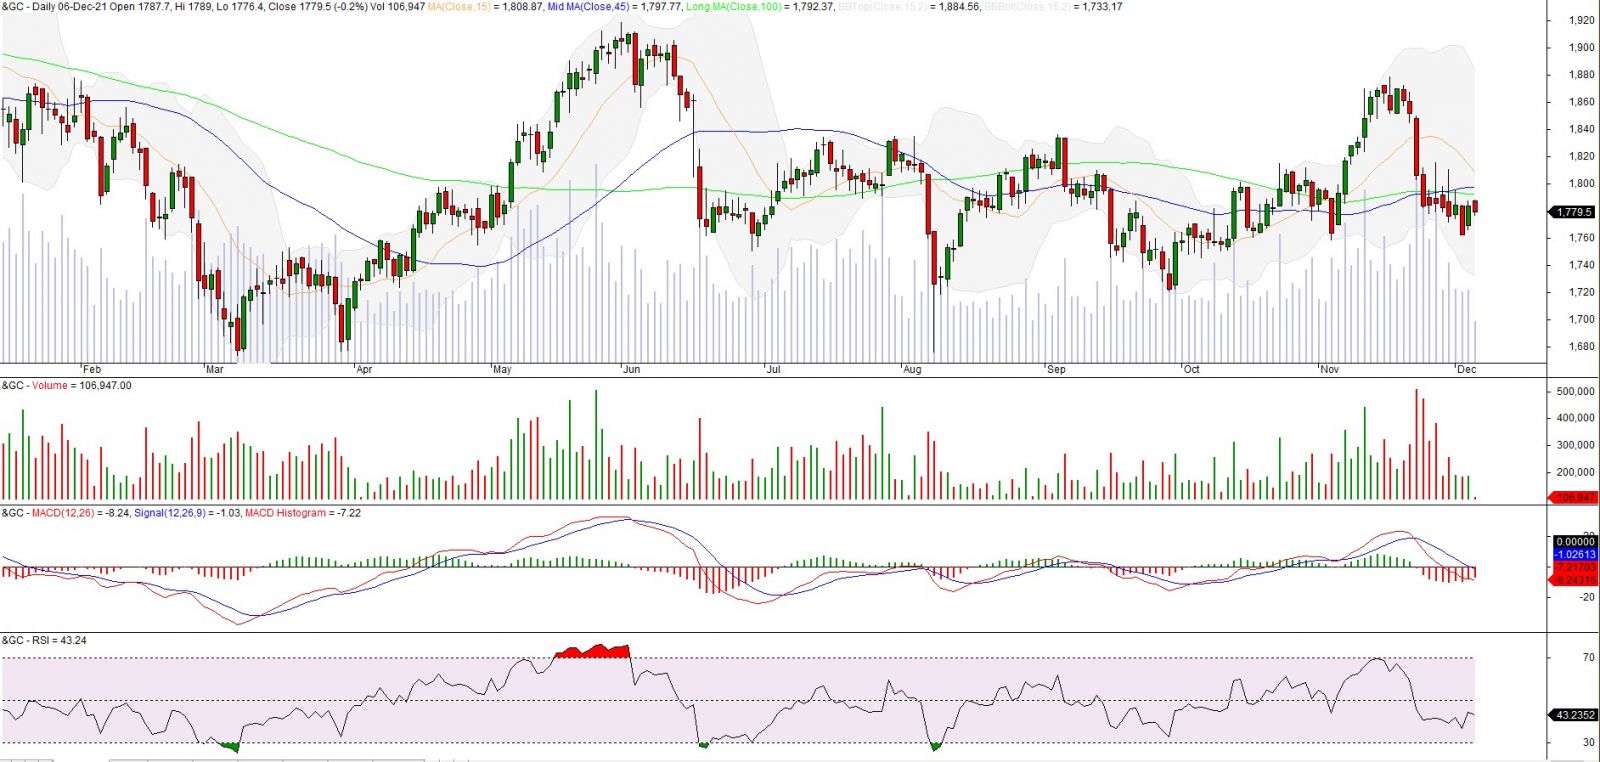1600x762 pixels.
Task: Click the Aug marker on time axis
Action: [x=912, y=369]
